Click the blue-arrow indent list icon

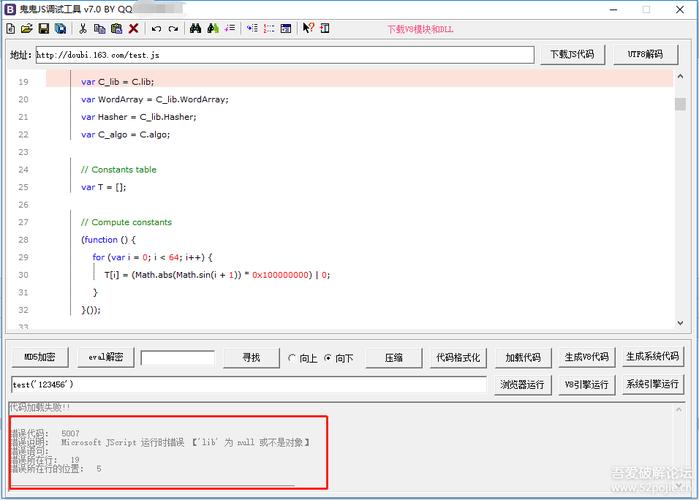click(252, 29)
